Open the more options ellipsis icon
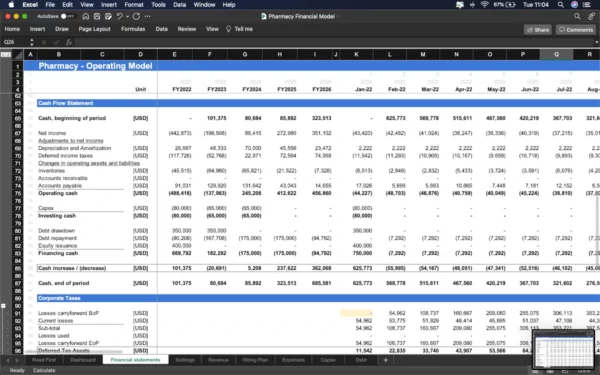This screenshot has height=375, width=600. (x=147, y=16)
